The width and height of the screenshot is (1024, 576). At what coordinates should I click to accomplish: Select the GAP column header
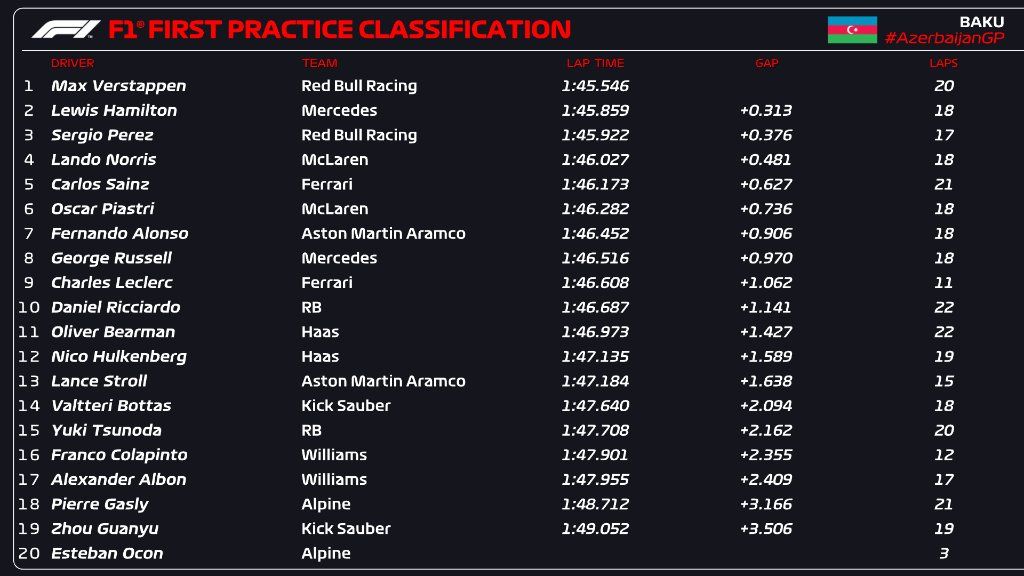767,63
